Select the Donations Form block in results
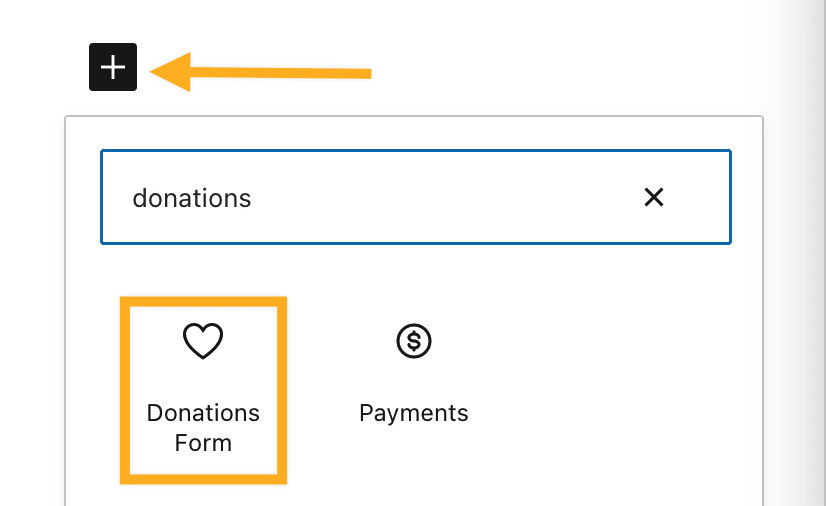This screenshot has width=826, height=506. [203, 389]
